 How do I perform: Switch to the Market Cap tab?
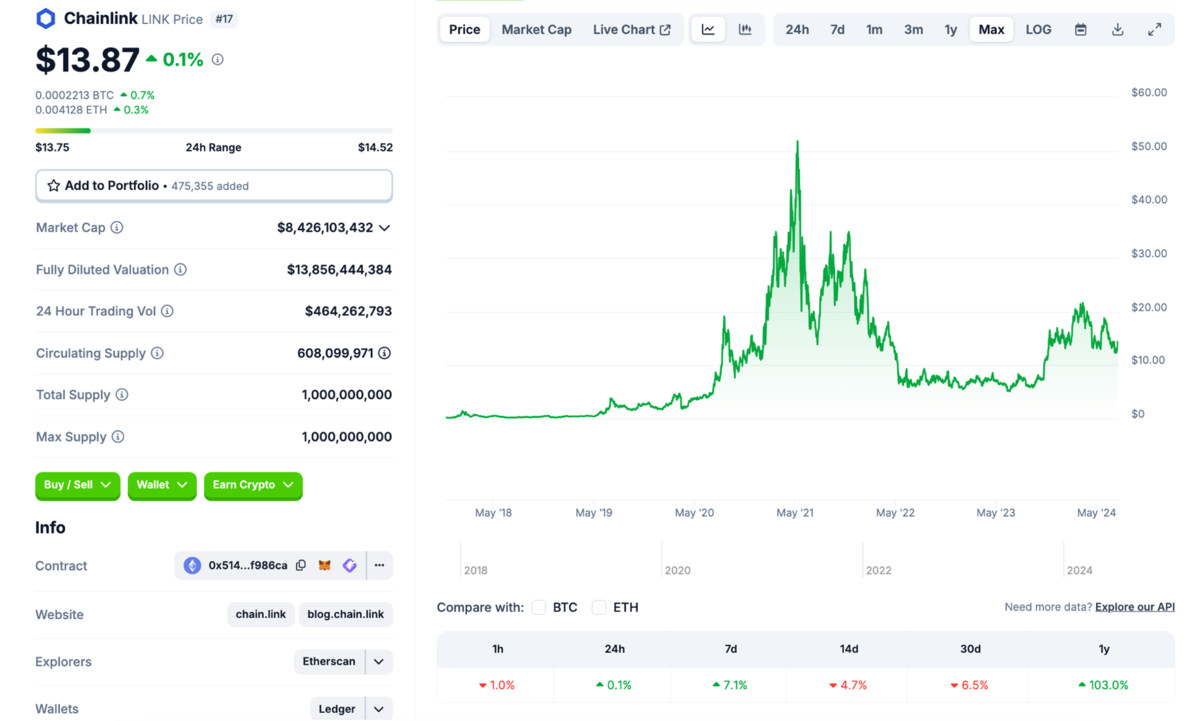(536, 30)
